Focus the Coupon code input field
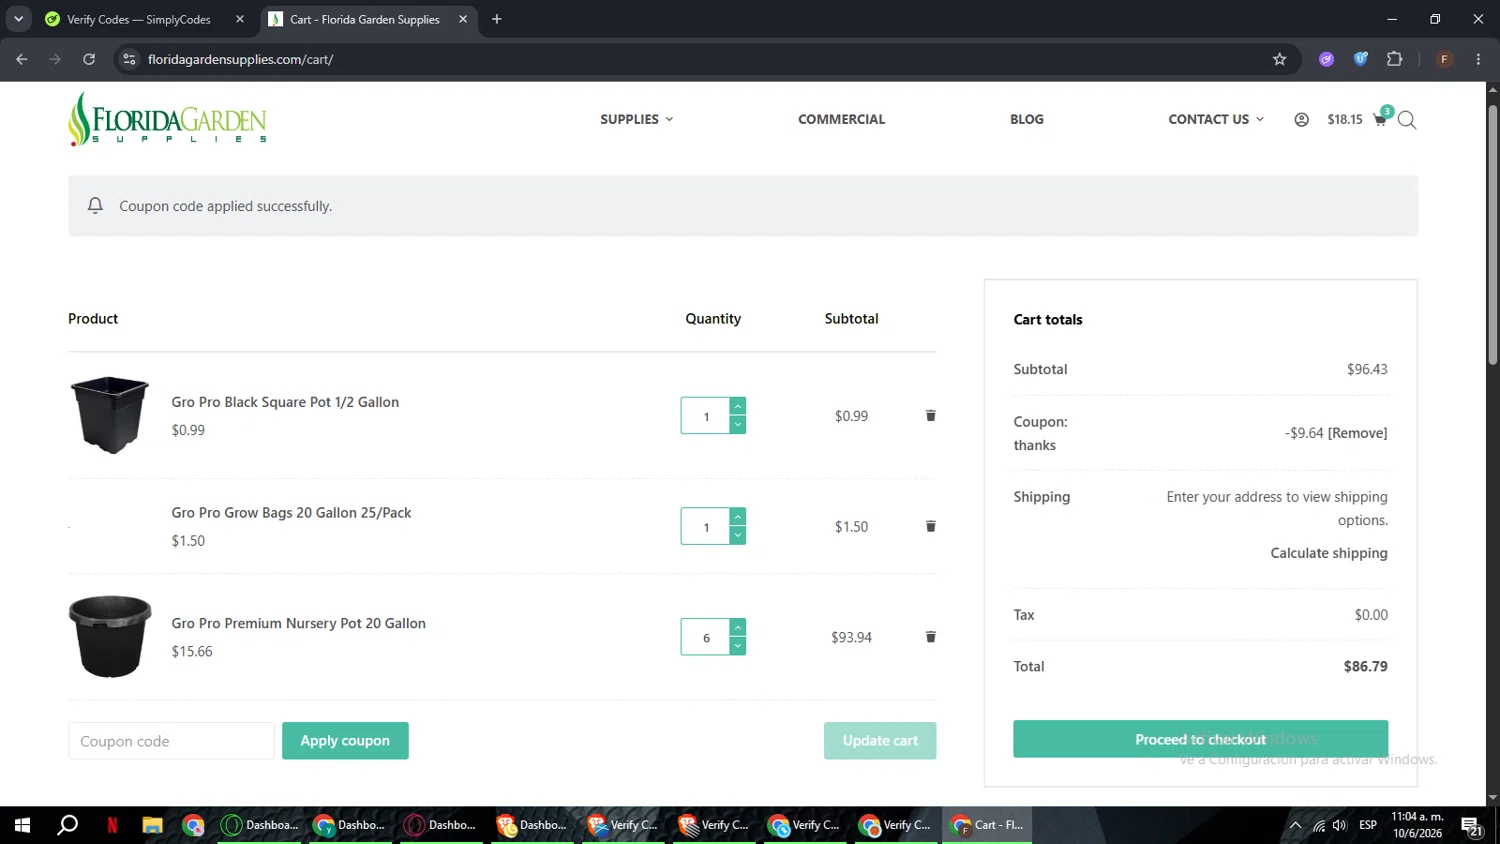 point(171,741)
